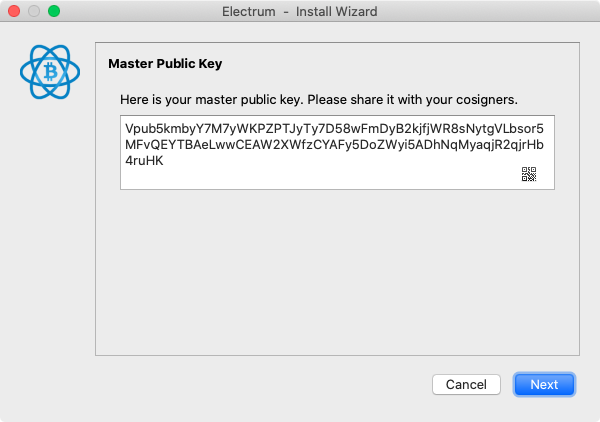The height and width of the screenshot is (422, 600).
Task: Click the "Electrum - Install Wizard" title bar
Action: pos(300,11)
